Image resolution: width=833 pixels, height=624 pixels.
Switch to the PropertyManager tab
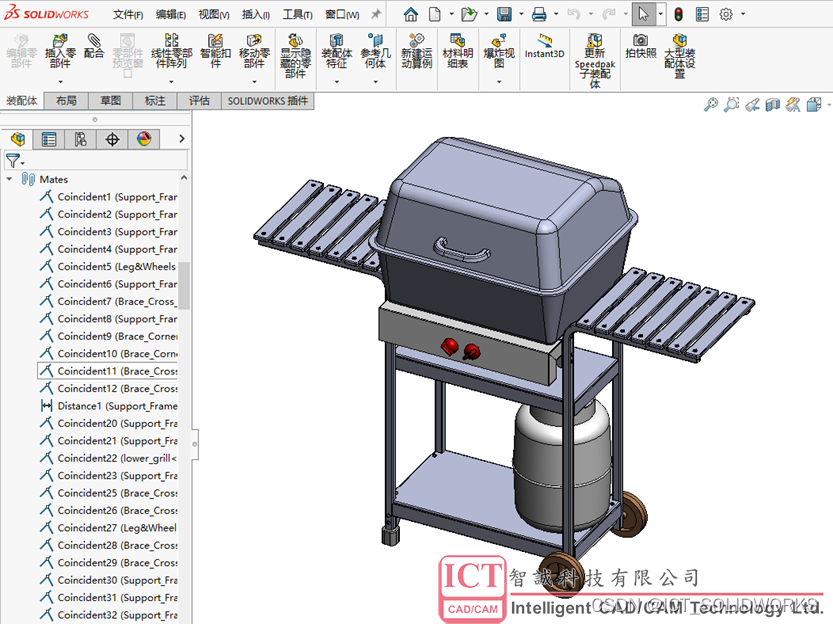pyautogui.click(x=49, y=139)
